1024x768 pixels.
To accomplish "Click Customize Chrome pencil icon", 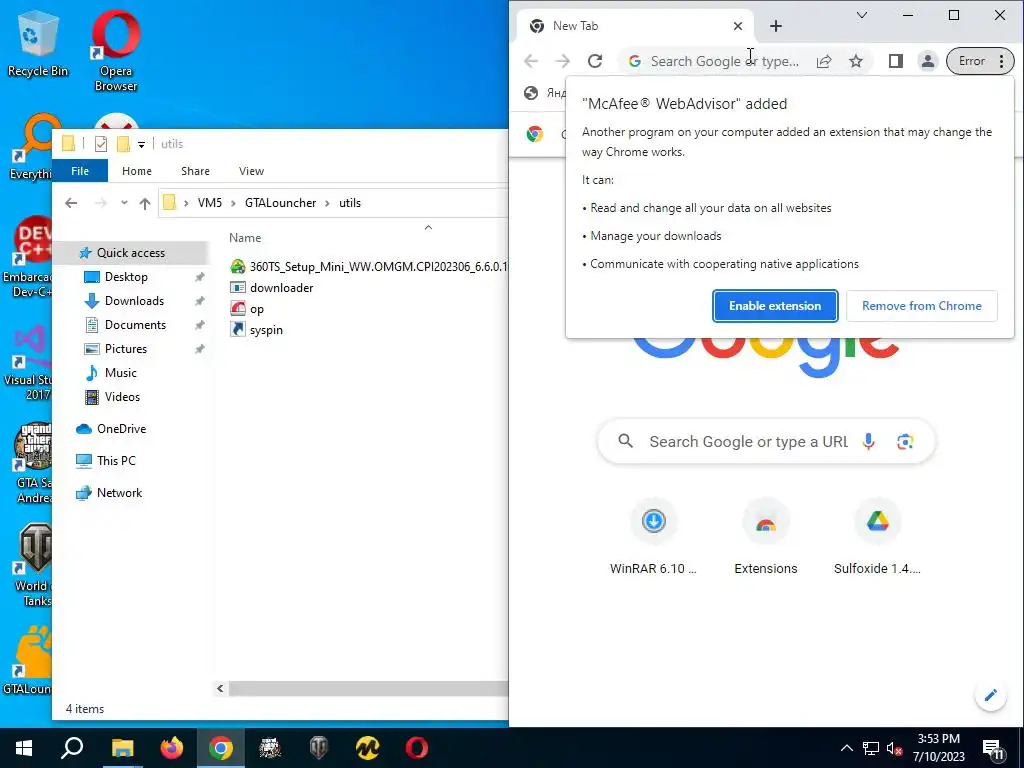I will pos(990,695).
